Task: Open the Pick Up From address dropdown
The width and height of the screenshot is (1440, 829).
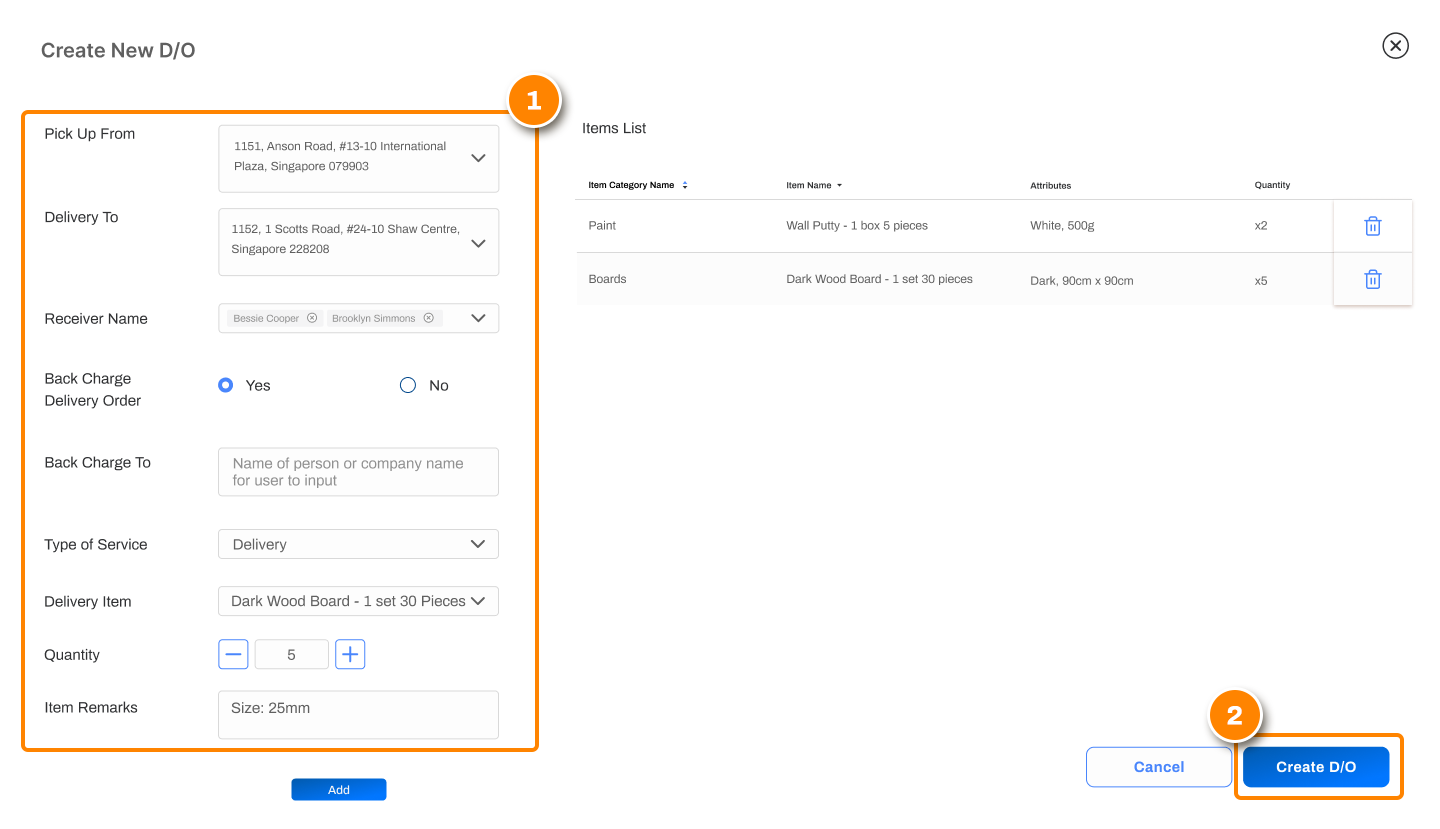Action: click(x=358, y=158)
